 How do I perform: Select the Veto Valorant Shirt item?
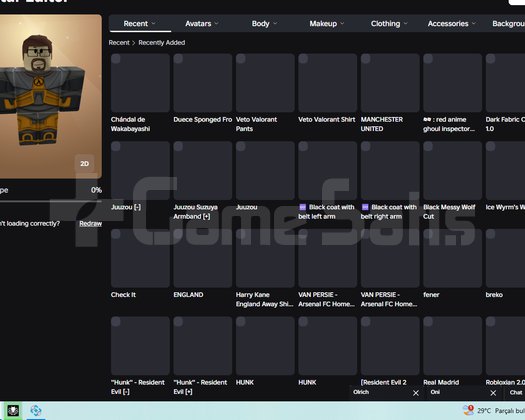click(x=327, y=83)
